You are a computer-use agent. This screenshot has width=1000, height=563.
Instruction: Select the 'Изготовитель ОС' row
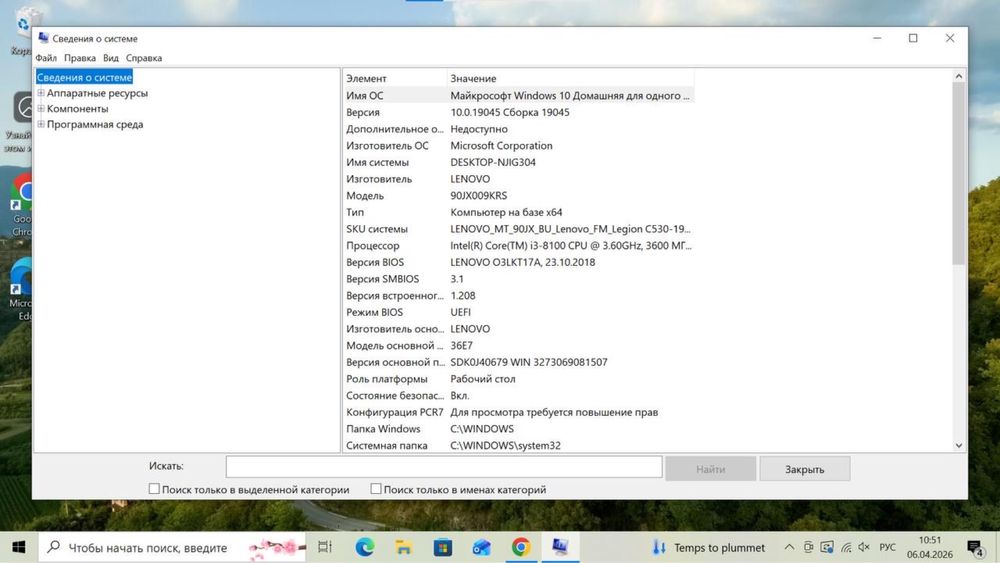click(518, 145)
